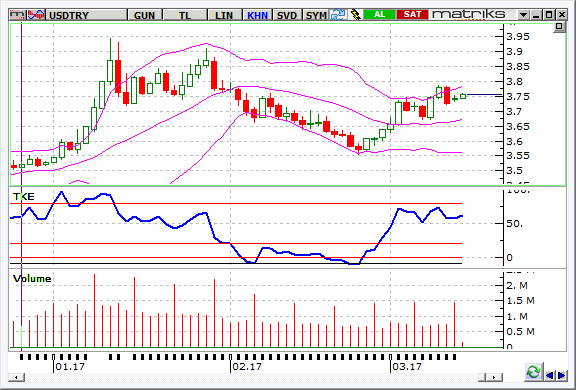Click the Matriks menu icon at title bar left
Viewport: 576px width, 390px height.
[18, 15]
